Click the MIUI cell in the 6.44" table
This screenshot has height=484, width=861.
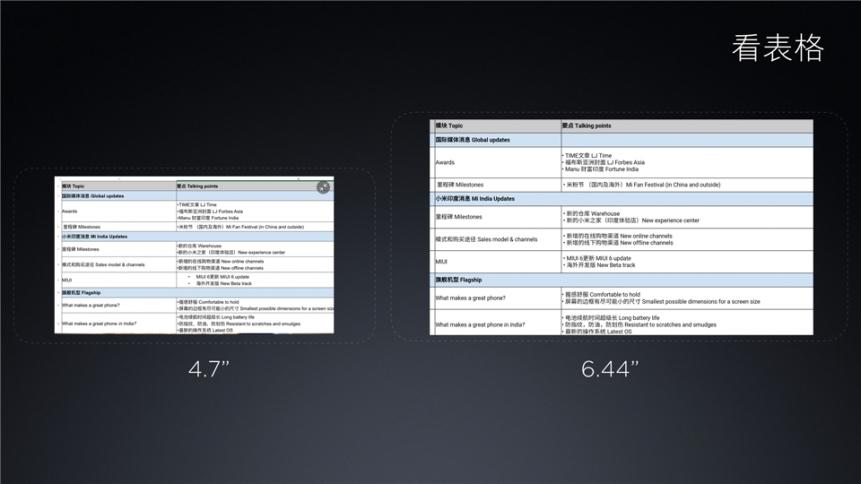pos(441,262)
